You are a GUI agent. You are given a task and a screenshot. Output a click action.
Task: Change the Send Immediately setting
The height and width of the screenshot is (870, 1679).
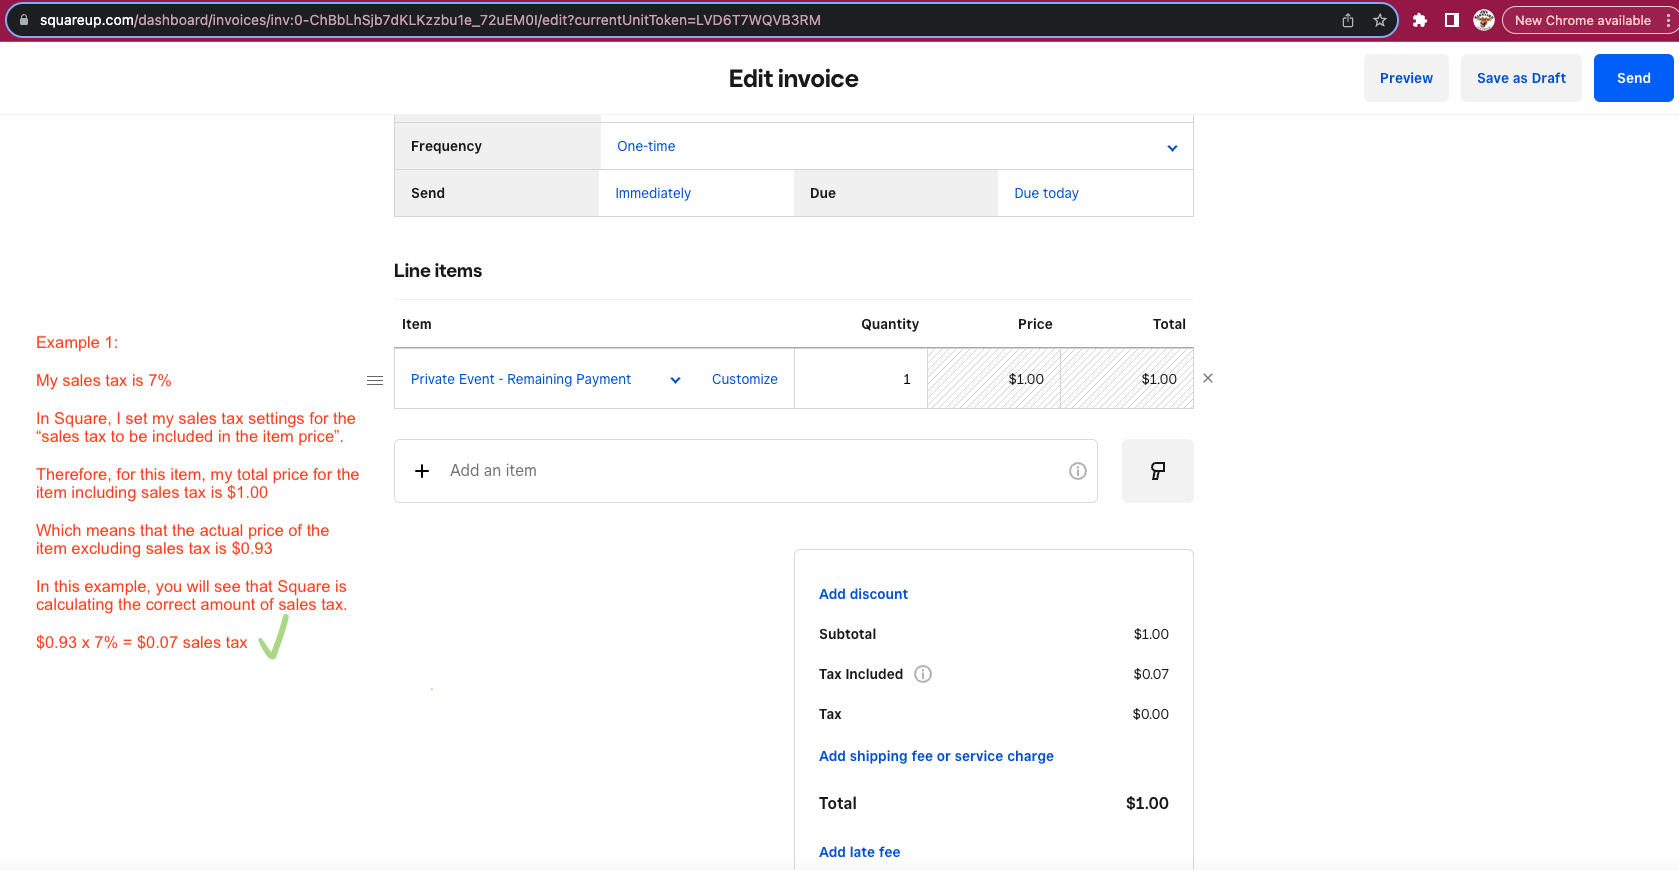point(653,193)
